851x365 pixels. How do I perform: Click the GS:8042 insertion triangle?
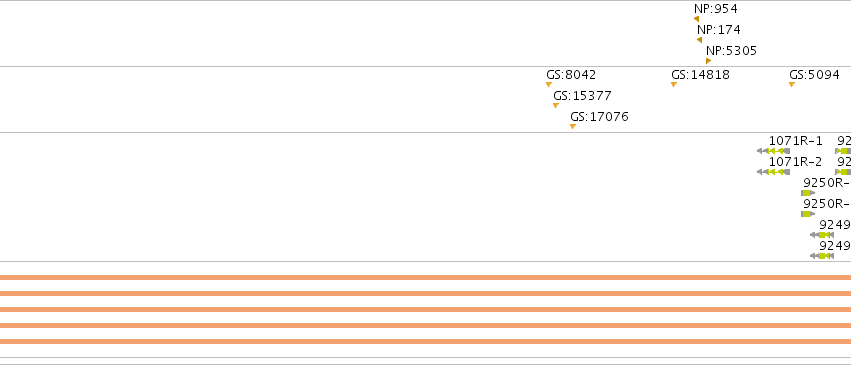click(549, 85)
